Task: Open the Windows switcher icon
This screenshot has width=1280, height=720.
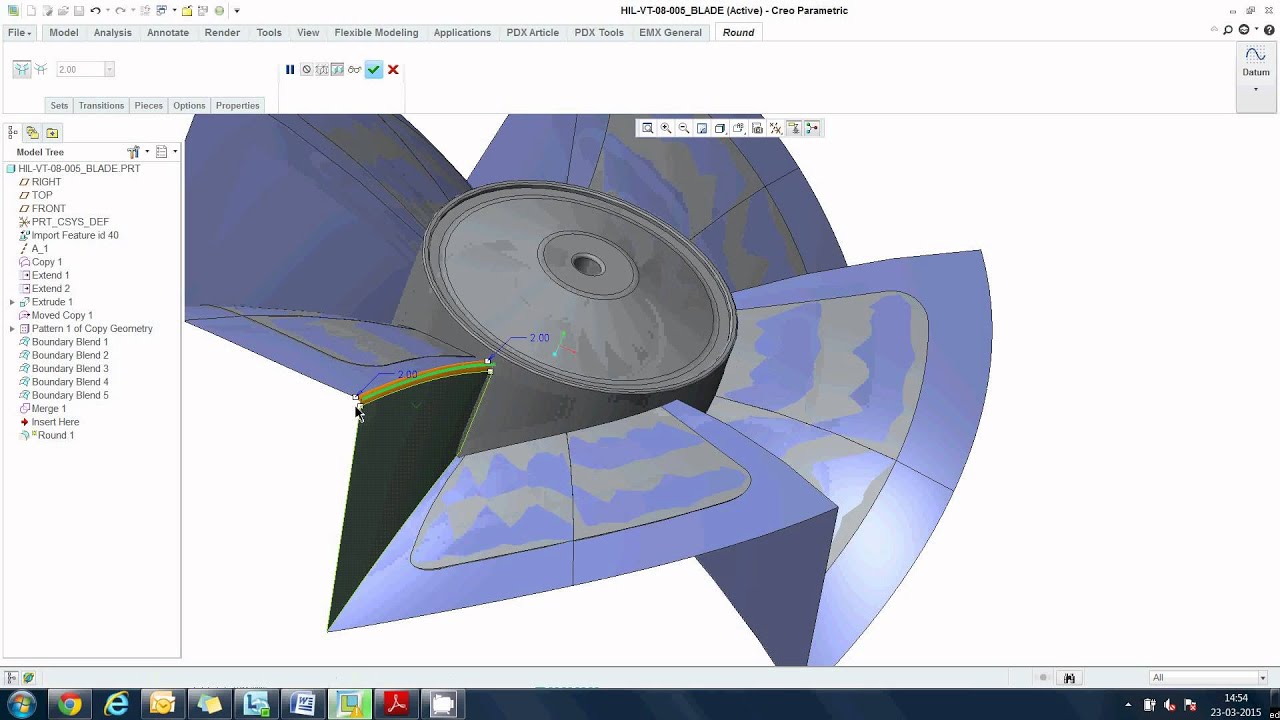Action: pyautogui.click(x=161, y=10)
